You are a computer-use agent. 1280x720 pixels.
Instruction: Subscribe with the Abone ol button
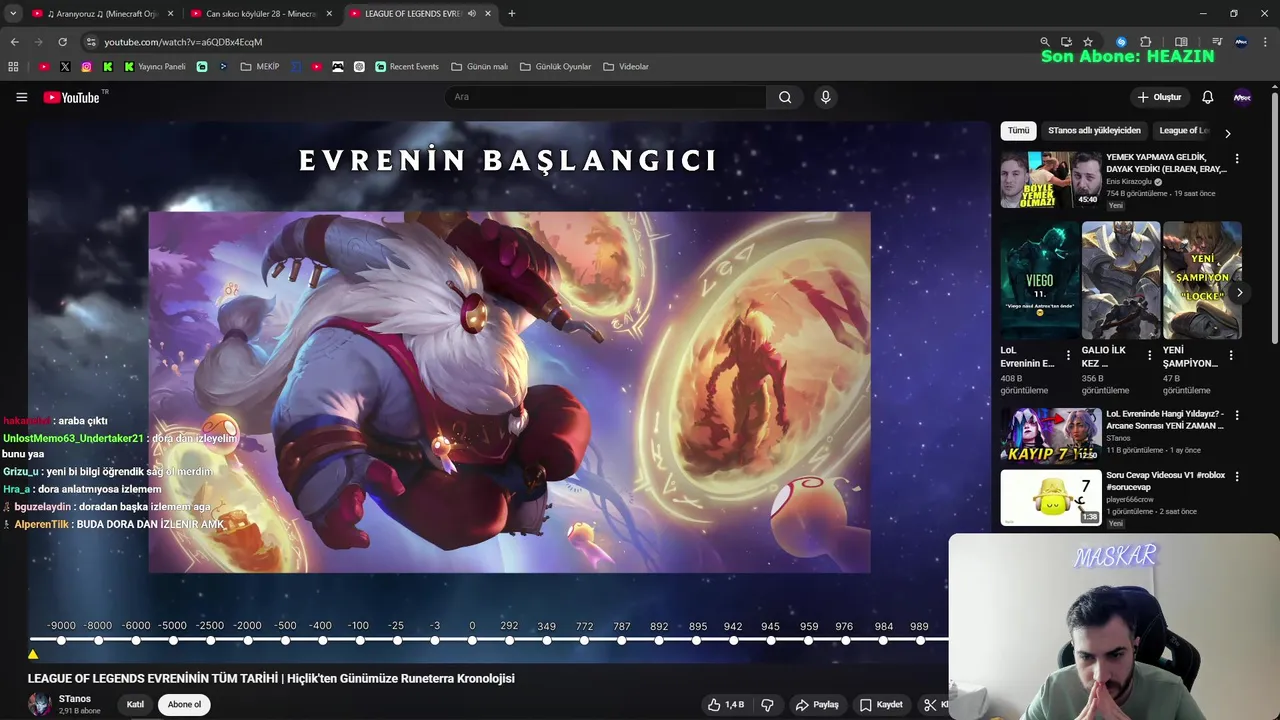[184, 705]
